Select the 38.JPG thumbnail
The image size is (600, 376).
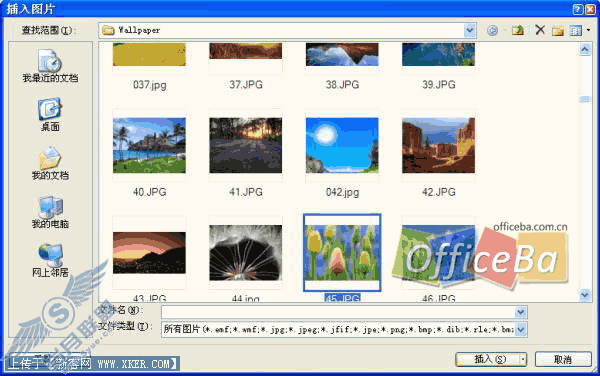click(342, 54)
